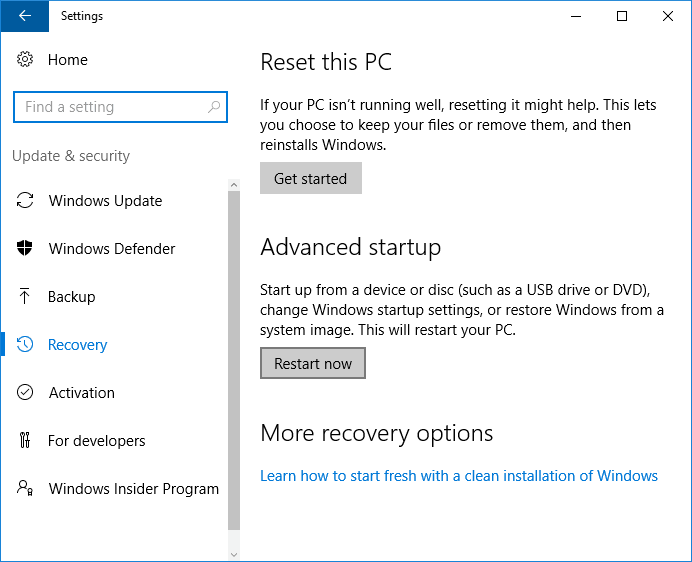Click the Windows Update refresh icon
Viewport: 692px width, 562px height.
[x=25, y=200]
